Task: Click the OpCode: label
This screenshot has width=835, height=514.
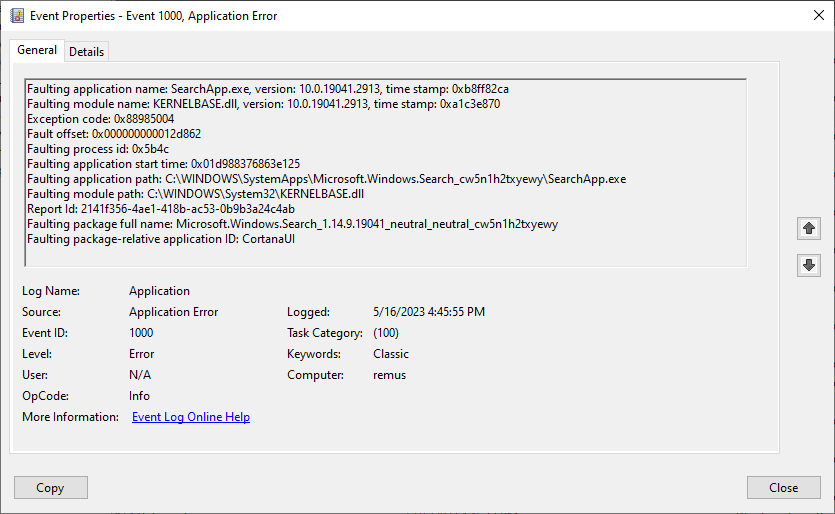Action: 46,396
